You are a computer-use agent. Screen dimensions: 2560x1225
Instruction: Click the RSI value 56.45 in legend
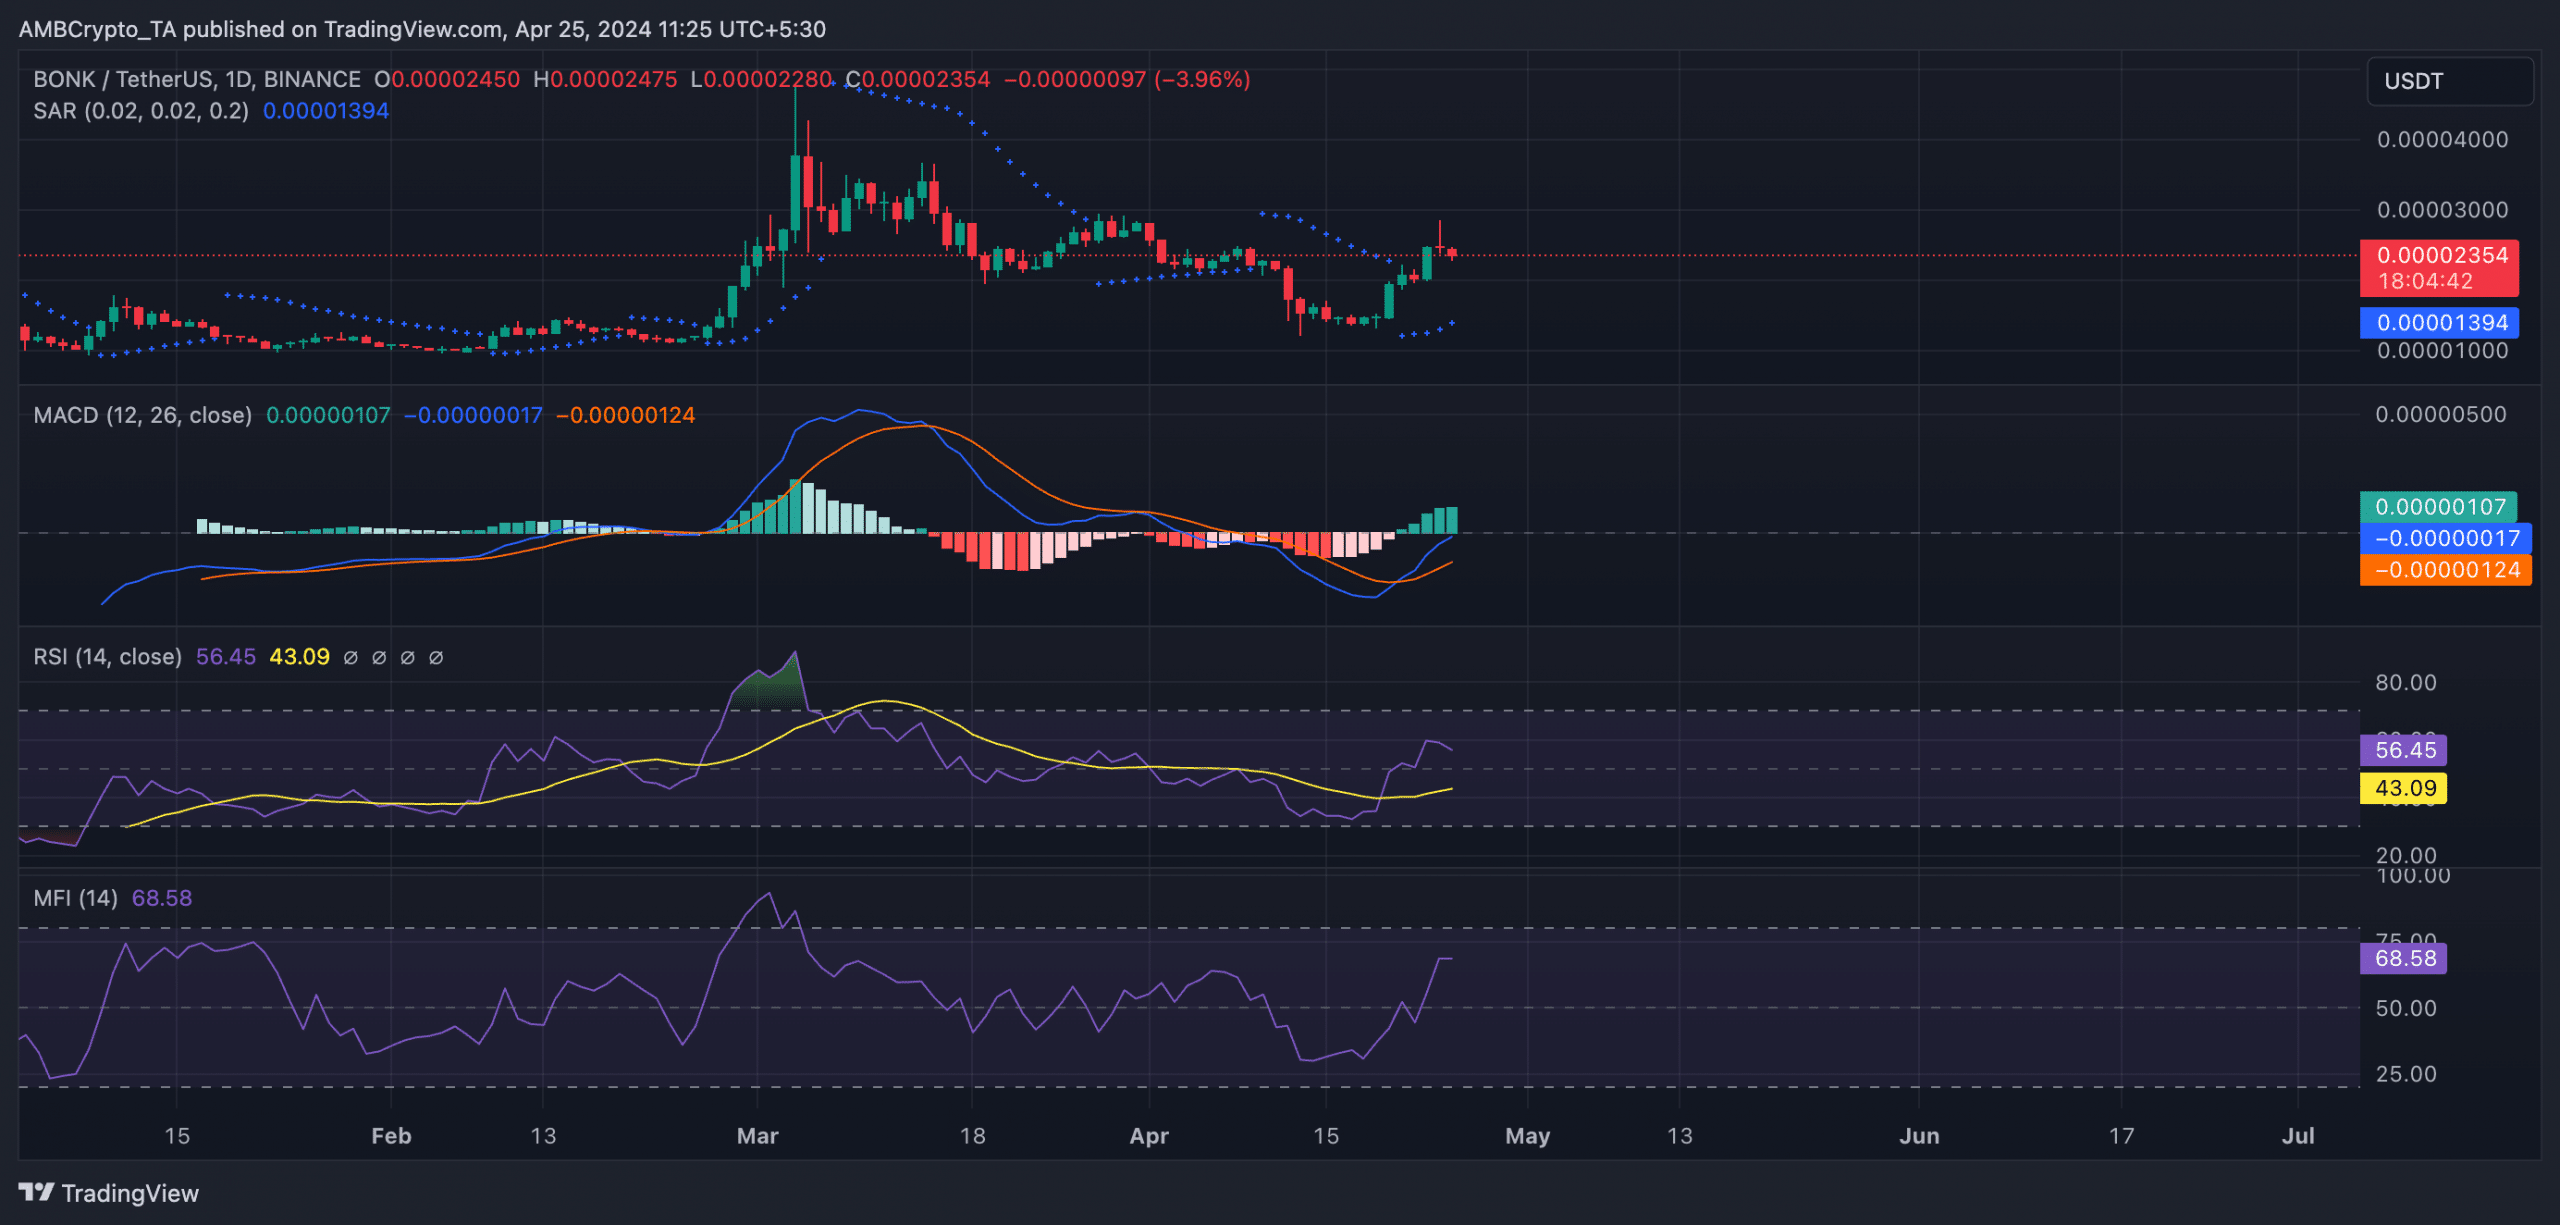pos(226,656)
